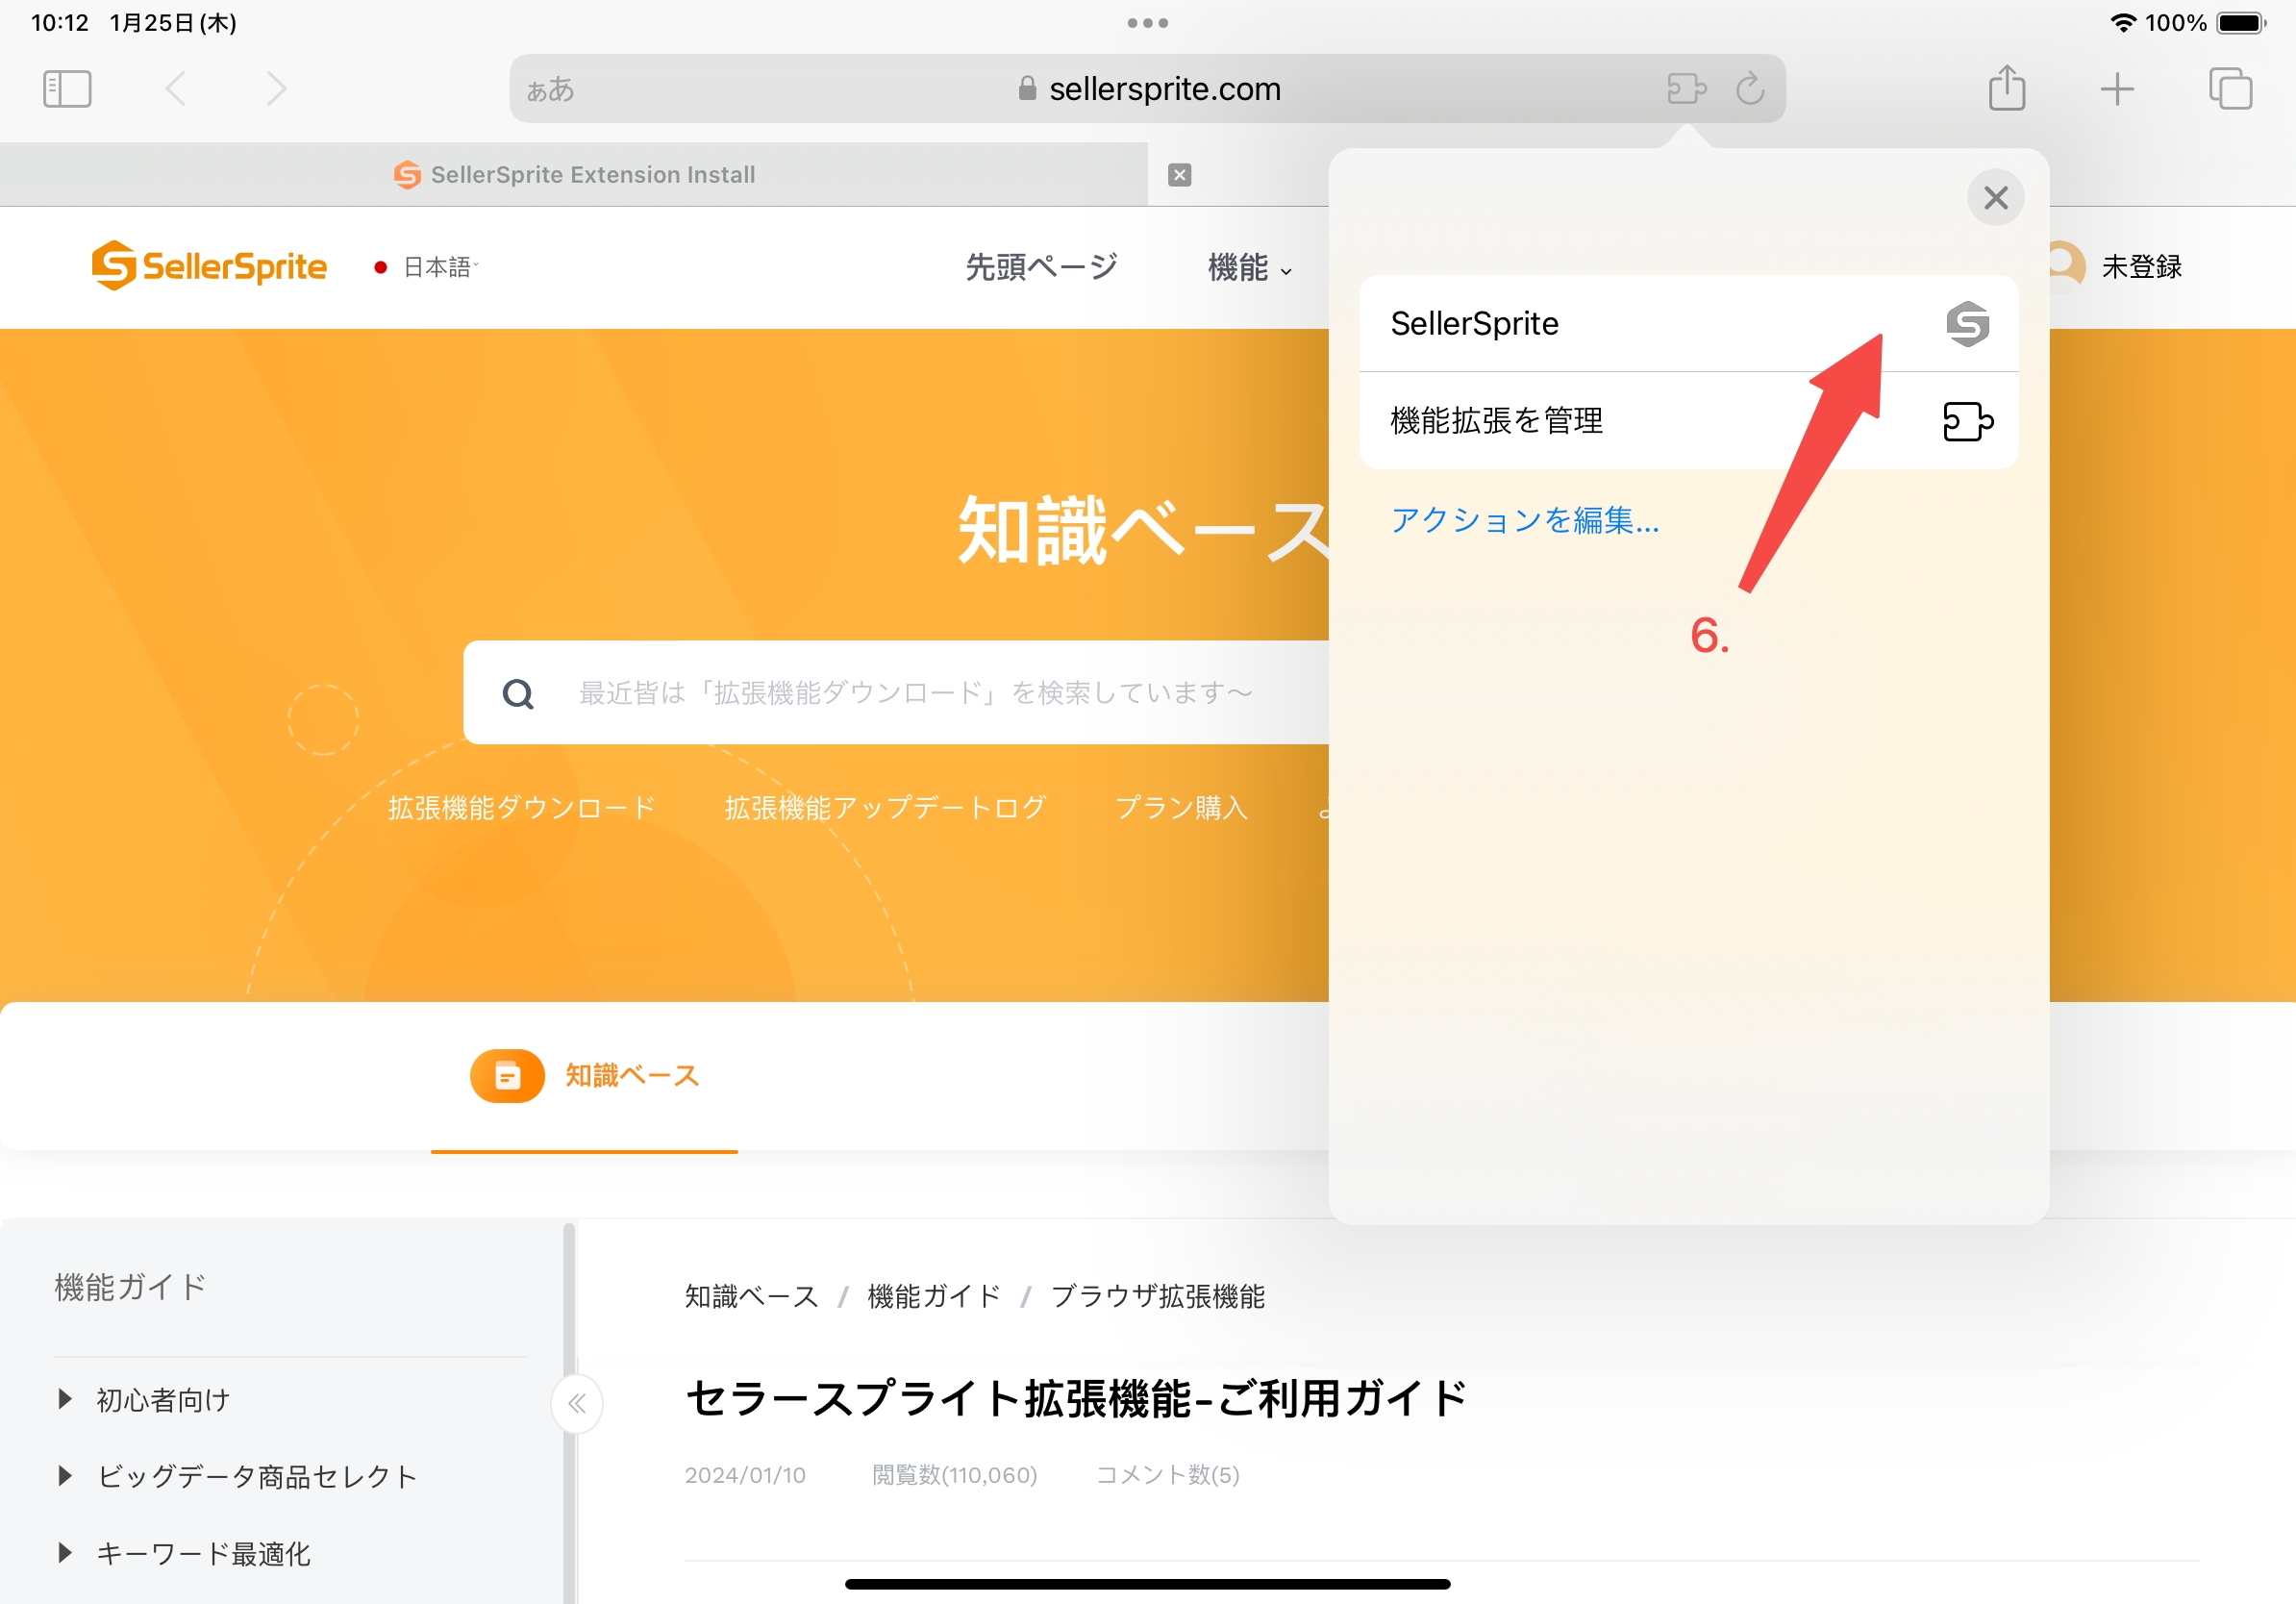Tap the battery status icon
The height and width of the screenshot is (1604, 2296).
(2241, 23)
